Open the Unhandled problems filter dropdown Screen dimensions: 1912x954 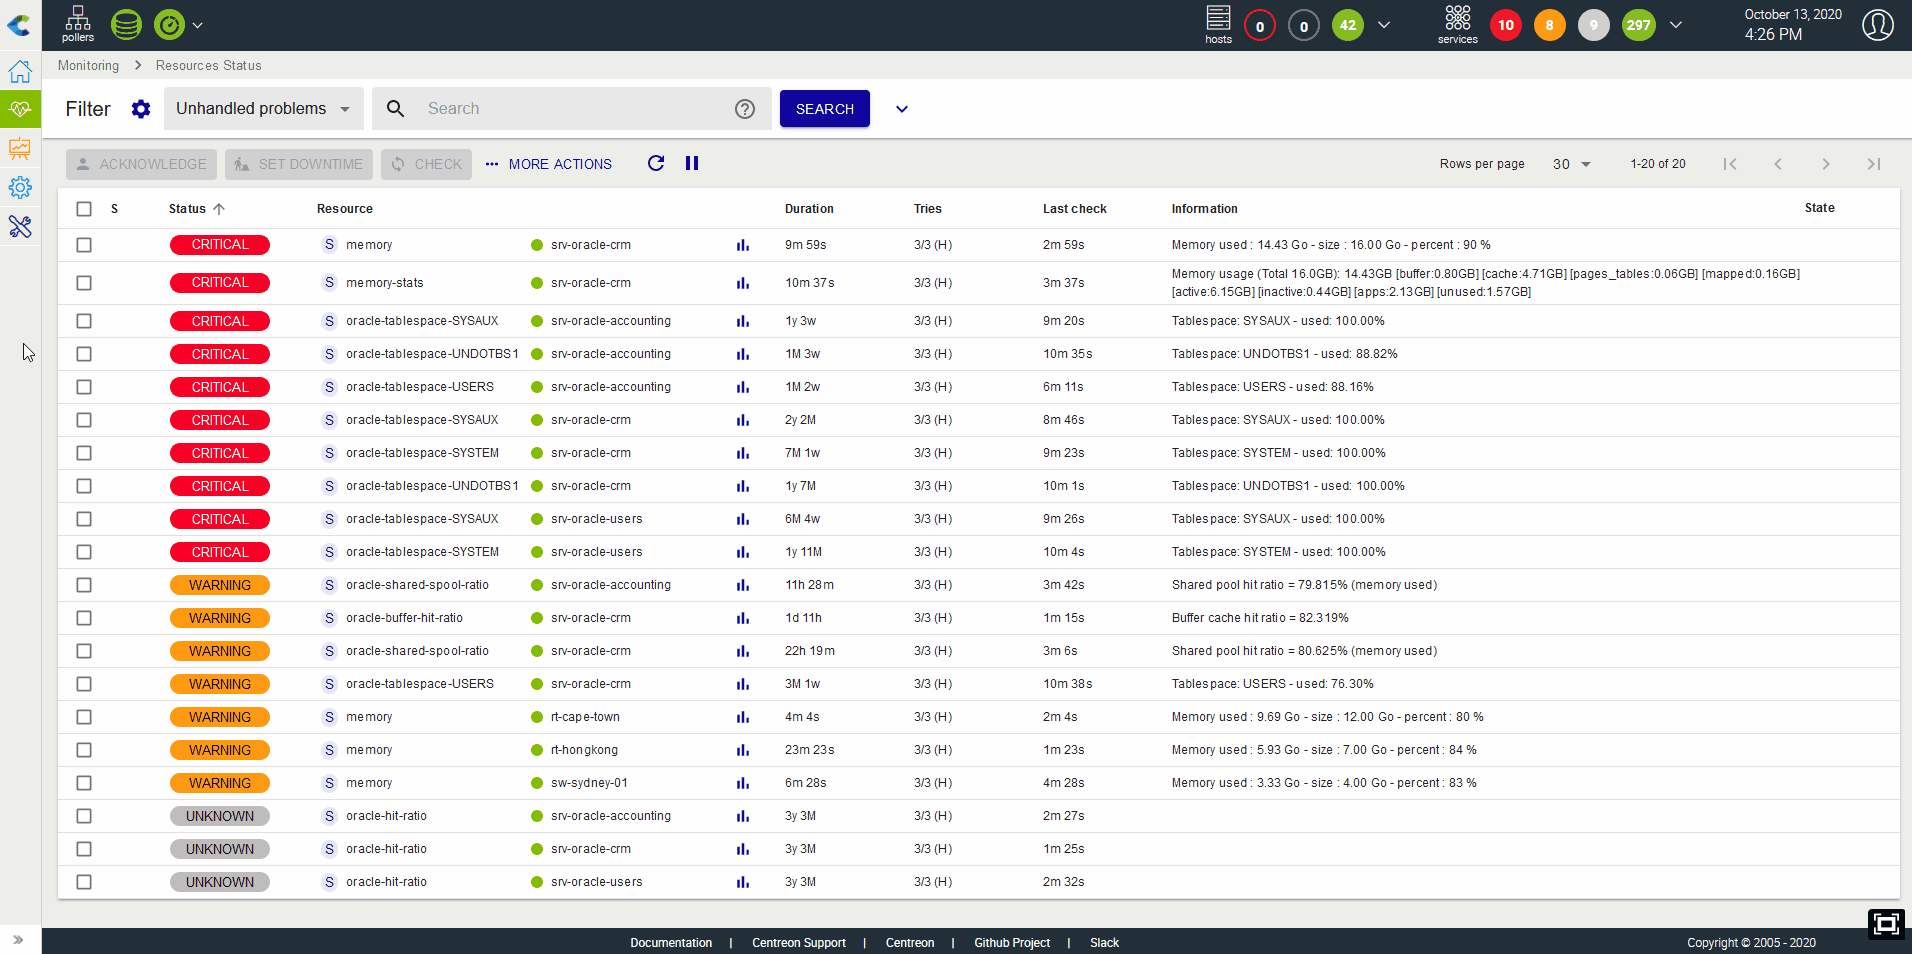pos(263,109)
